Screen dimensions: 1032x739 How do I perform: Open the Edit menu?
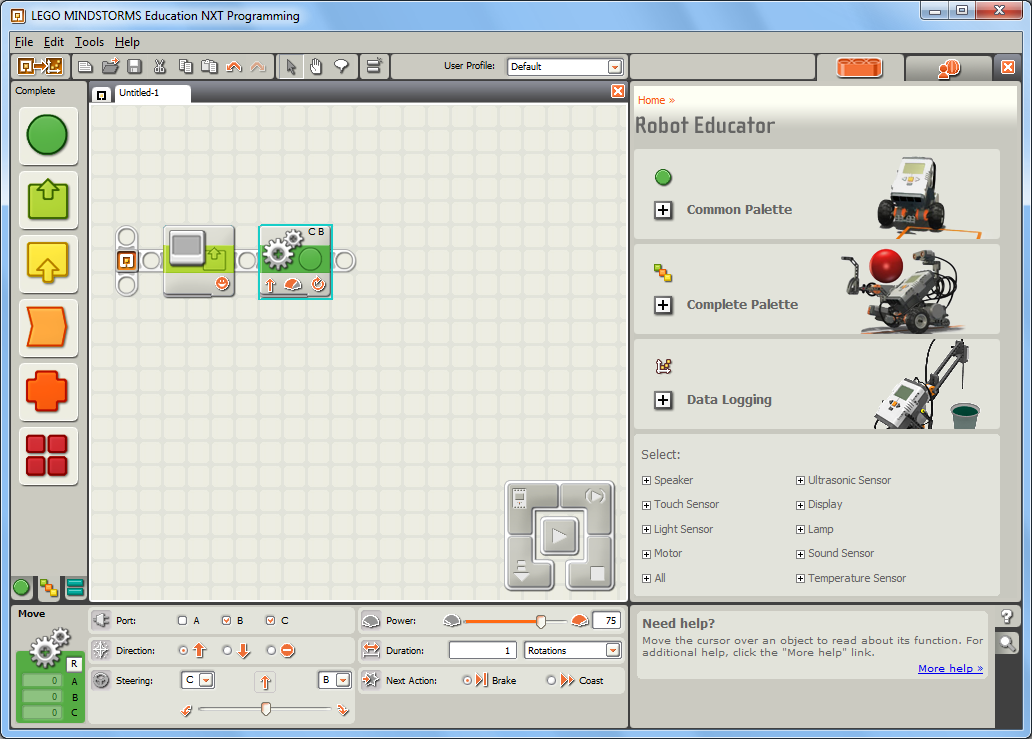point(54,41)
